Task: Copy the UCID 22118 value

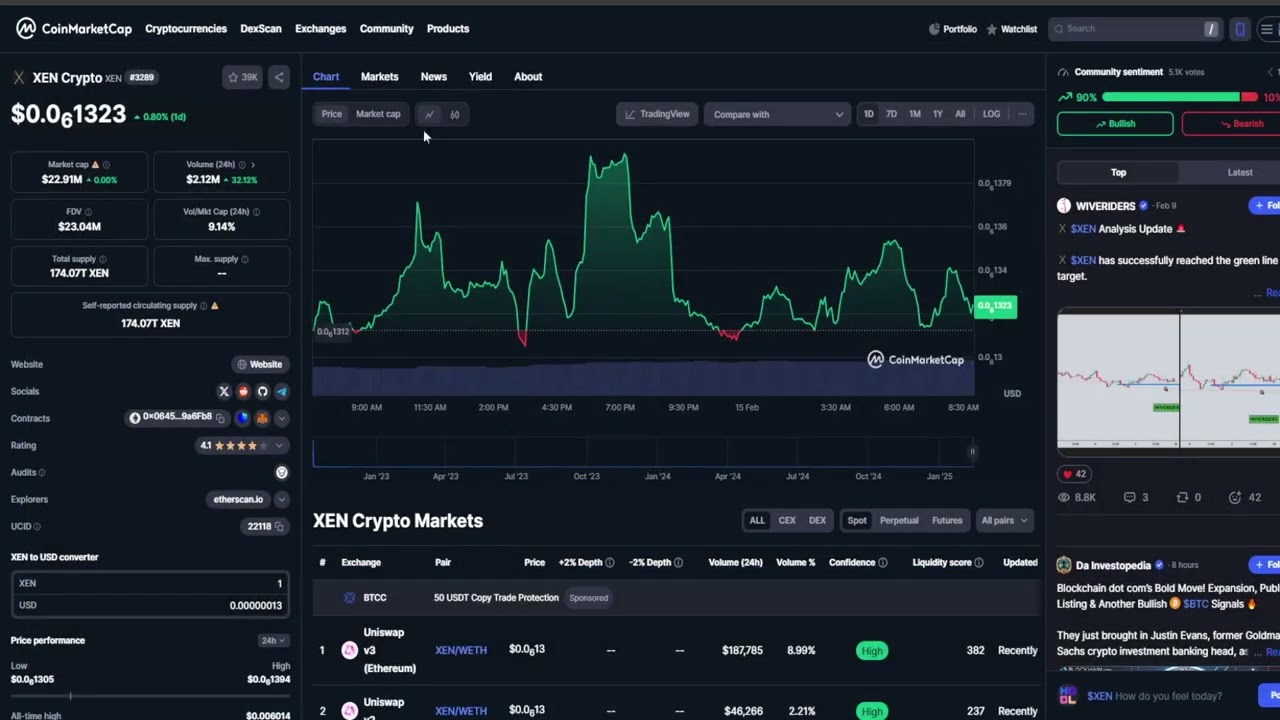Action: 280,526
